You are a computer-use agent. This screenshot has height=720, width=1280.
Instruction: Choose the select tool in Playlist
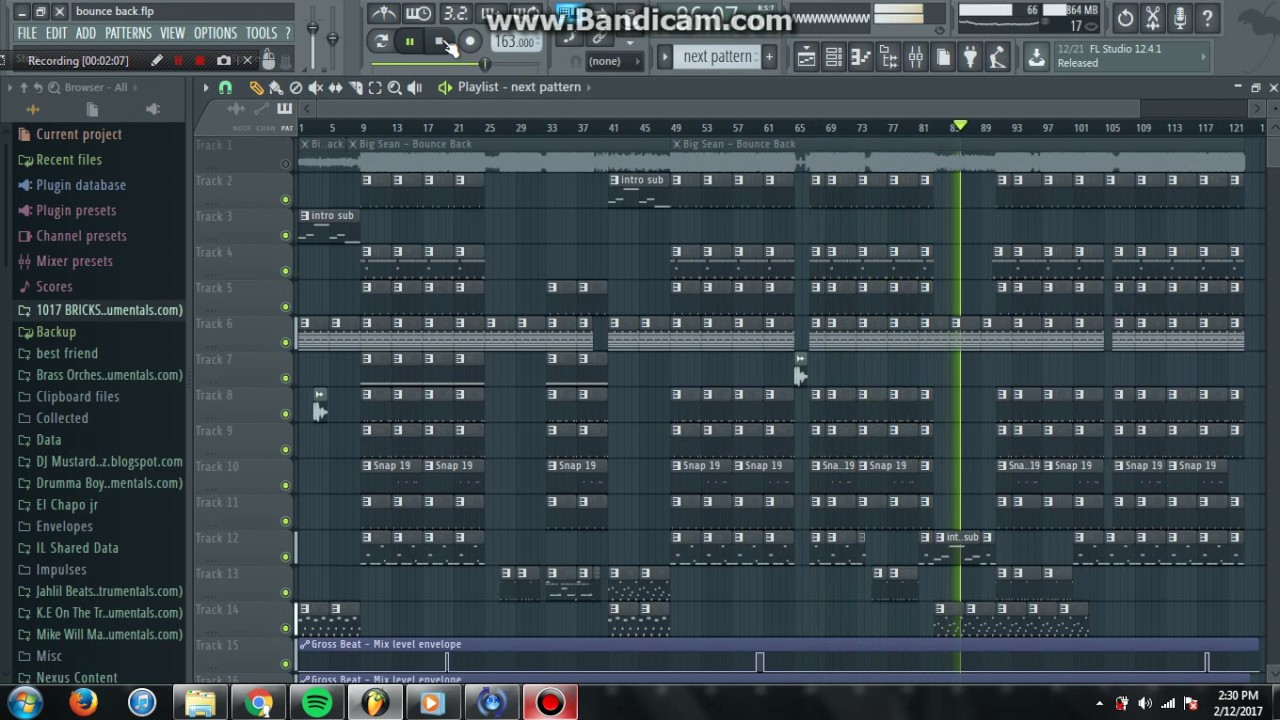coord(375,88)
